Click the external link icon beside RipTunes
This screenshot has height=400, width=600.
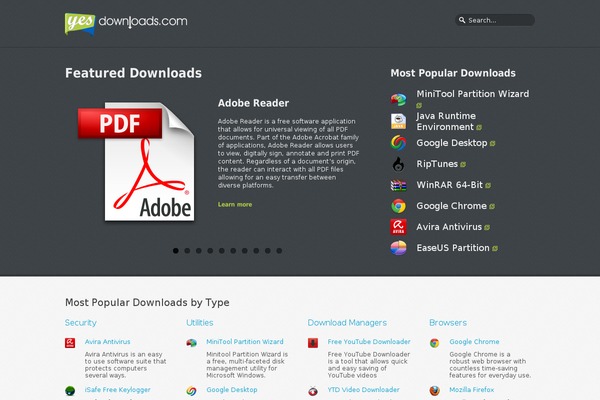(463, 165)
